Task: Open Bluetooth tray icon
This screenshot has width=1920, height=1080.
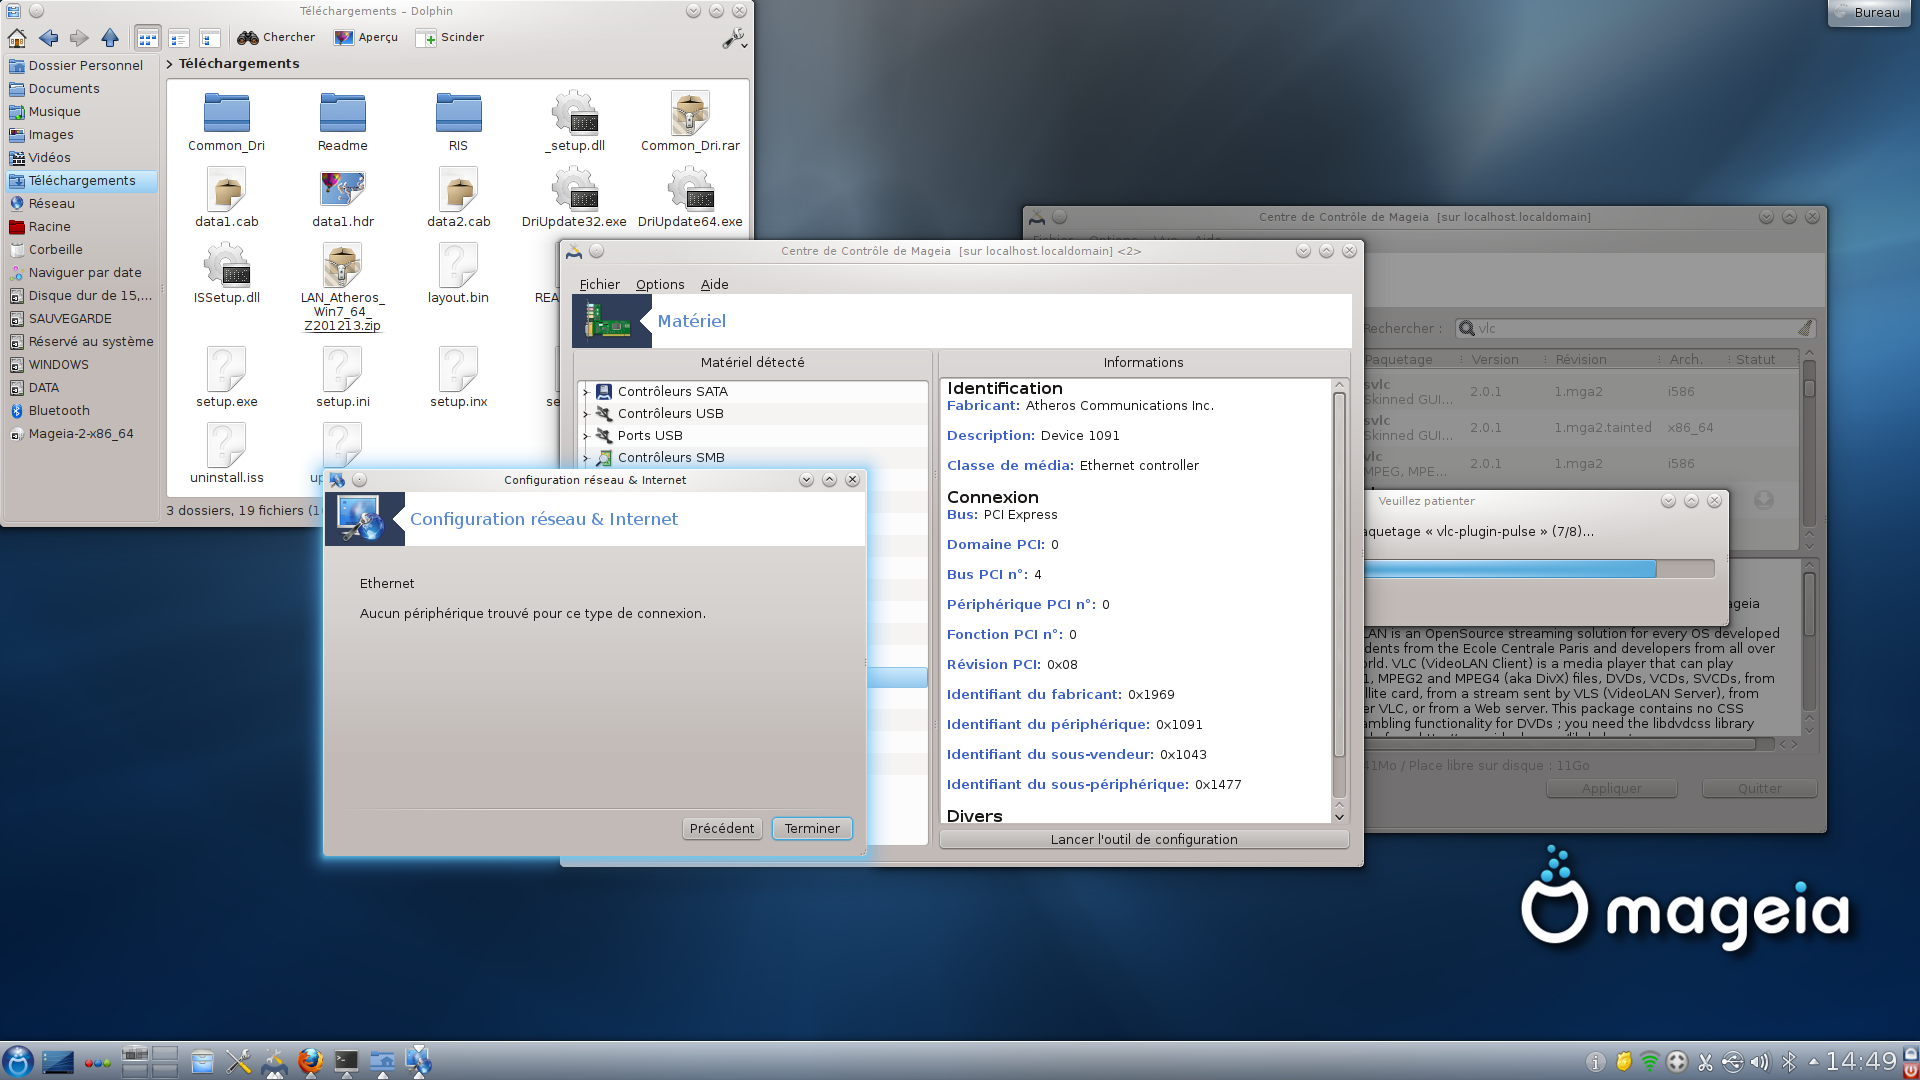Action: point(1788,1062)
